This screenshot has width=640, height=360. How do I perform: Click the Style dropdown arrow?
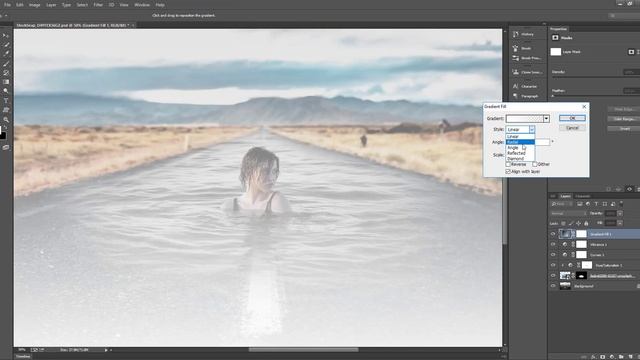(532, 129)
